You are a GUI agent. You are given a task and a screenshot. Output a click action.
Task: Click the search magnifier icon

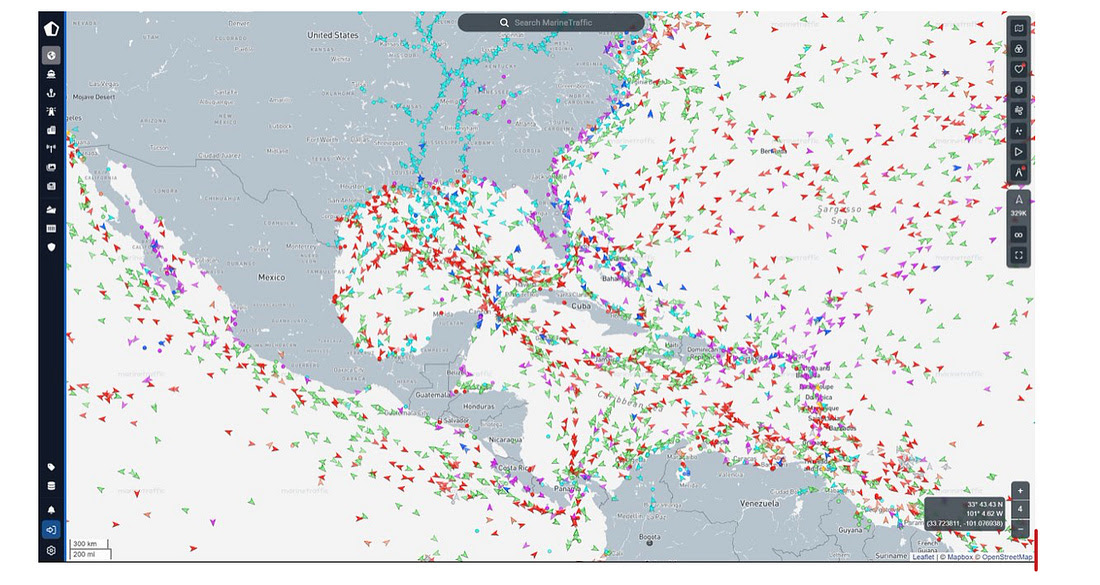504,22
